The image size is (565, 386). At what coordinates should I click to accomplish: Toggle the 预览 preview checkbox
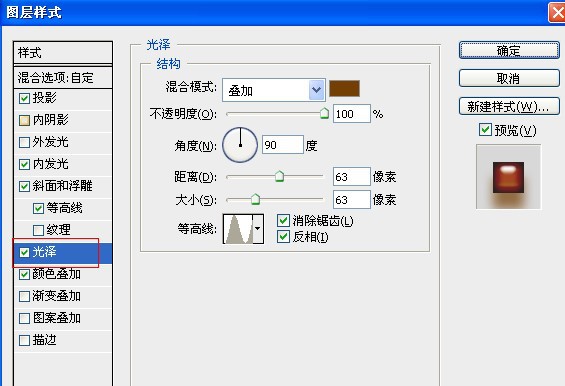[x=485, y=130]
